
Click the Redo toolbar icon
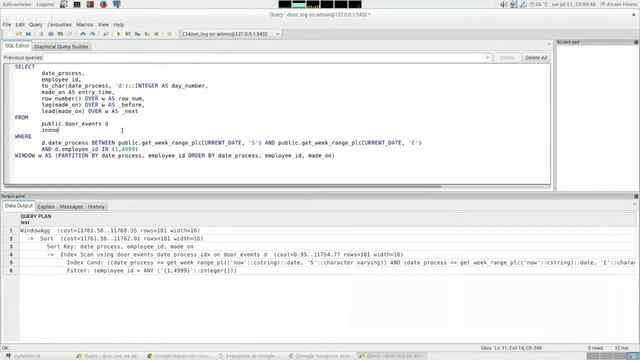(x=92, y=34)
